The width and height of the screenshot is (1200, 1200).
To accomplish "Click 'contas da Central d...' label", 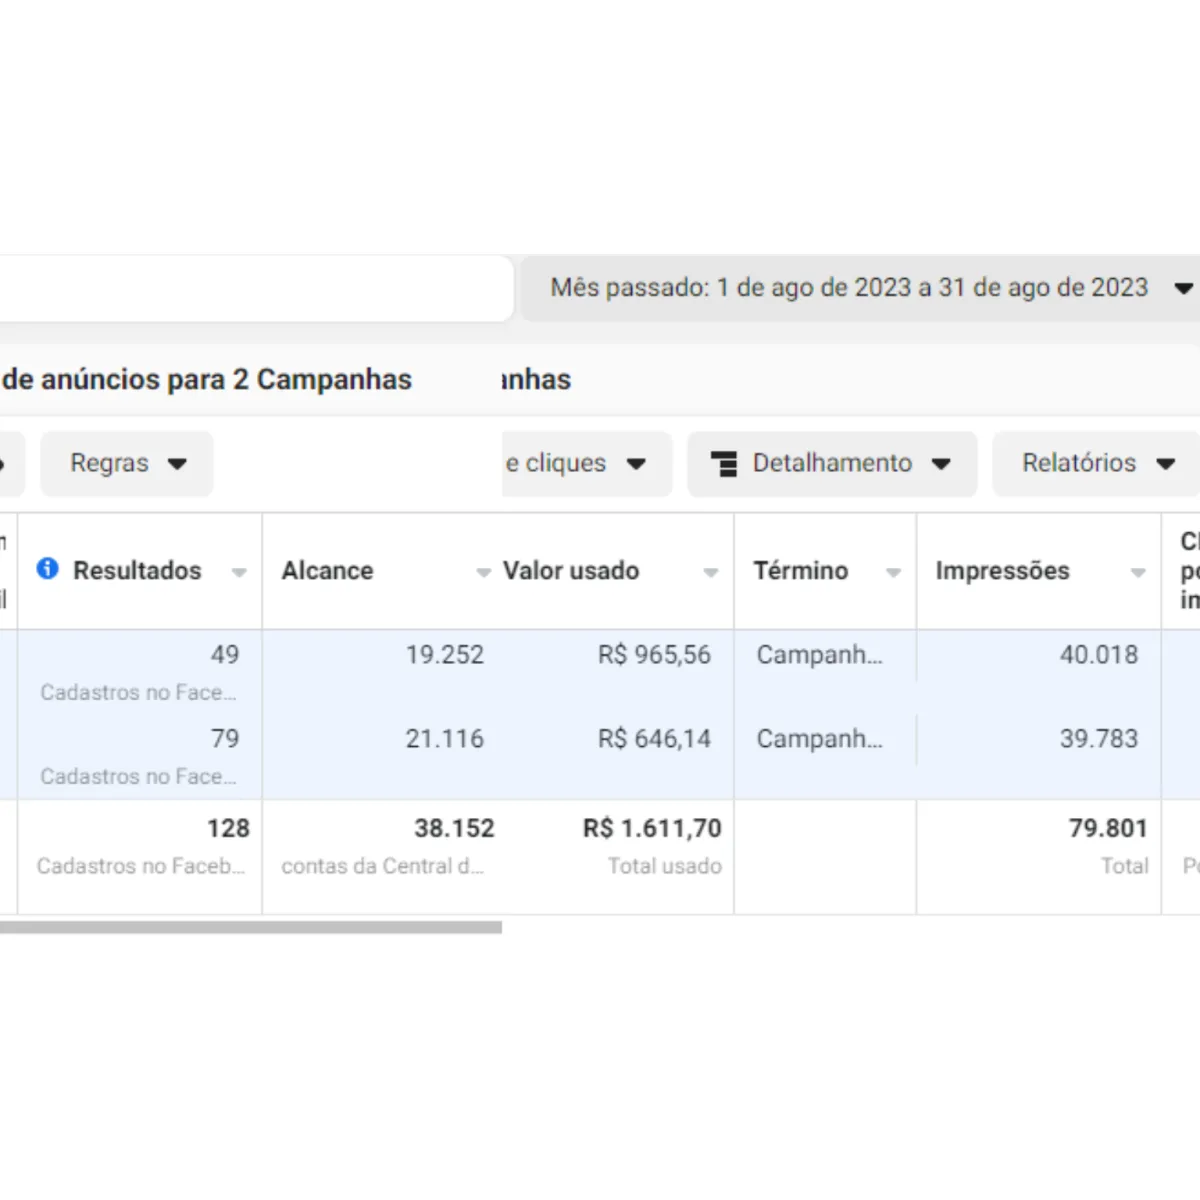I will (x=382, y=866).
